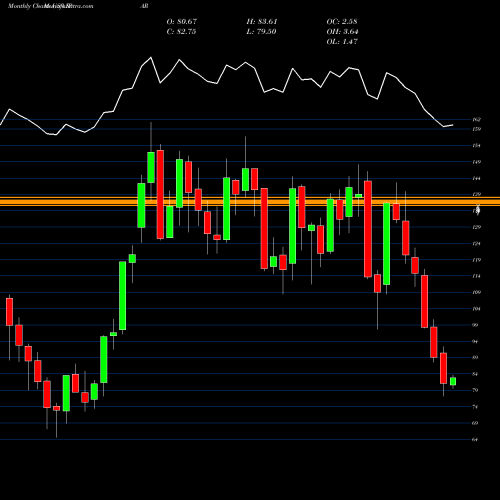Click the first red candle at chart start

pos(9,312)
